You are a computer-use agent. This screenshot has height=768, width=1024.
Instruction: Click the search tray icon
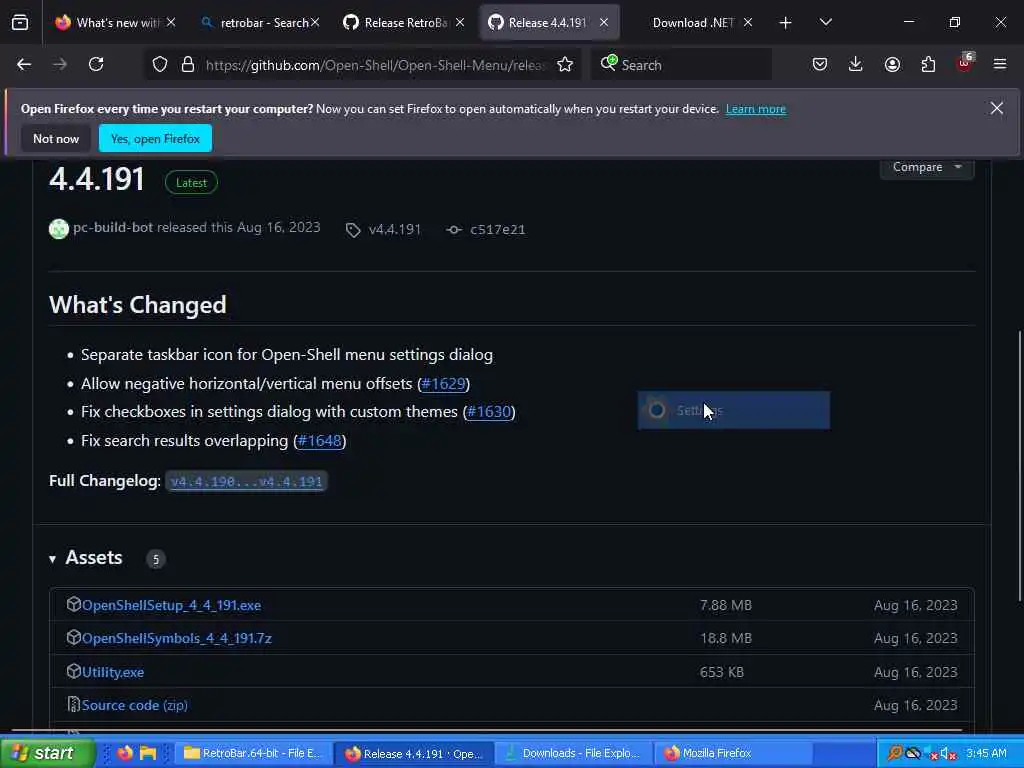tap(895, 753)
